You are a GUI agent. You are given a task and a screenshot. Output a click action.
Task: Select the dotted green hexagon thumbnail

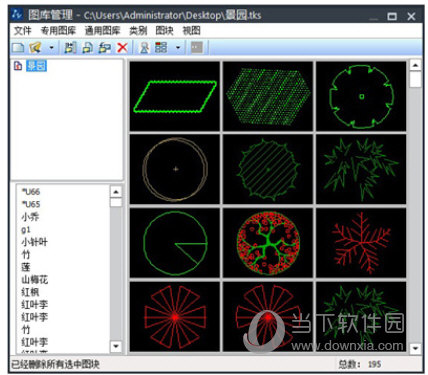[268, 96]
